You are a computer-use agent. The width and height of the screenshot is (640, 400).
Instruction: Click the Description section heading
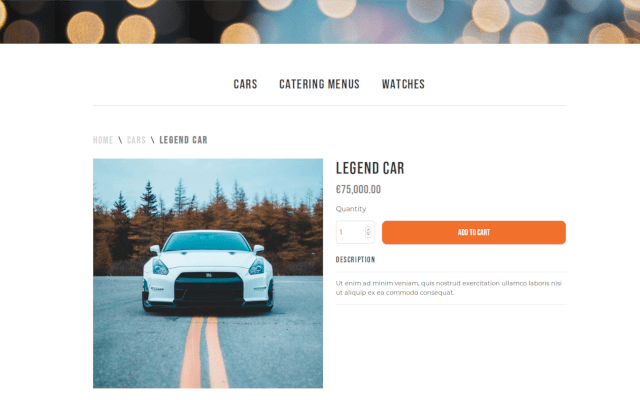click(x=355, y=260)
